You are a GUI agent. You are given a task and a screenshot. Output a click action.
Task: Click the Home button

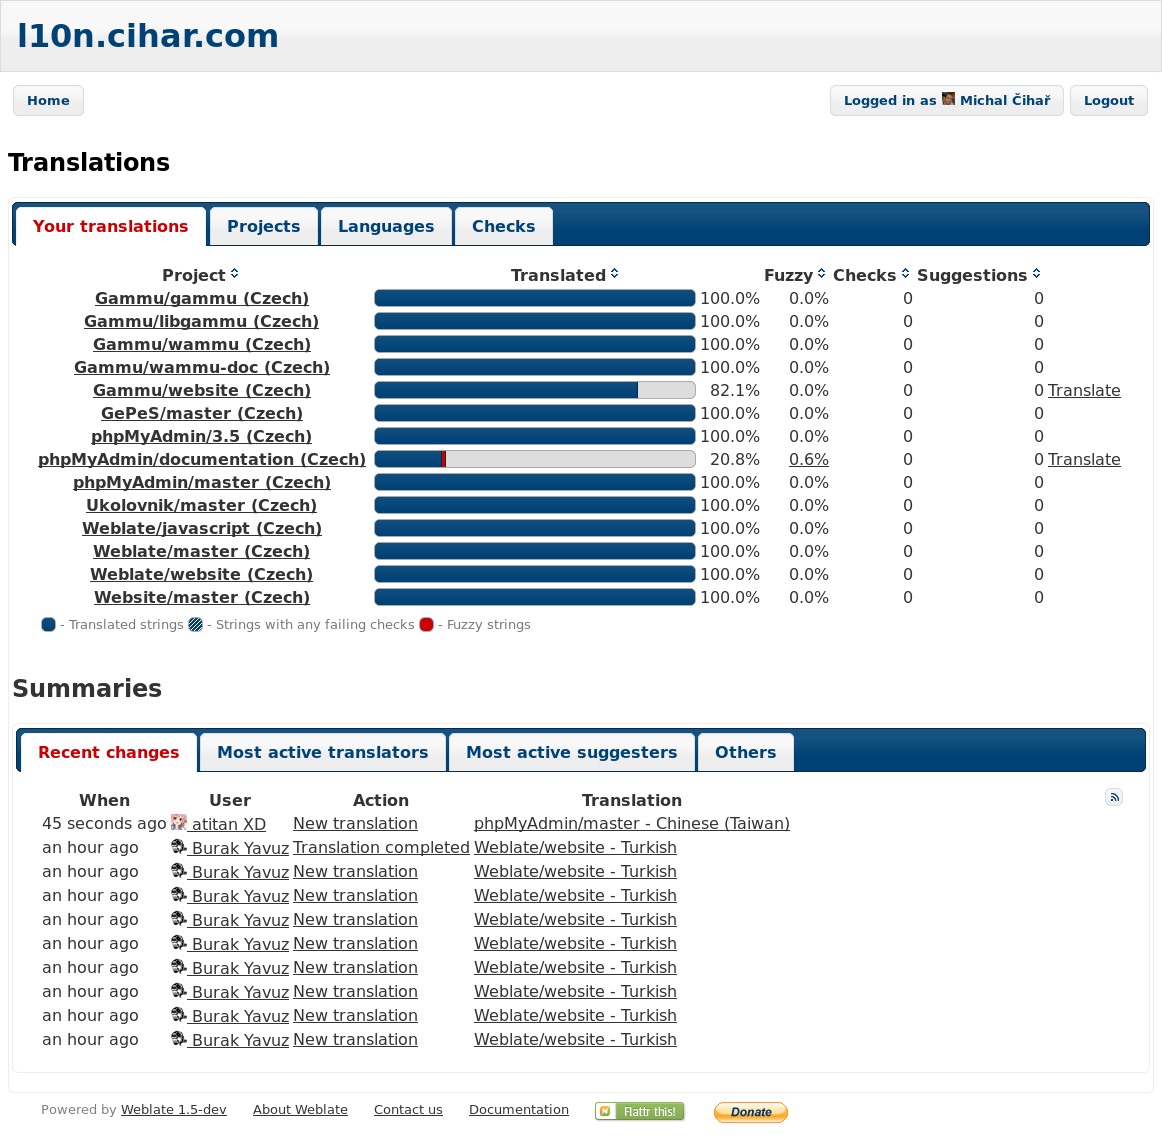click(48, 101)
